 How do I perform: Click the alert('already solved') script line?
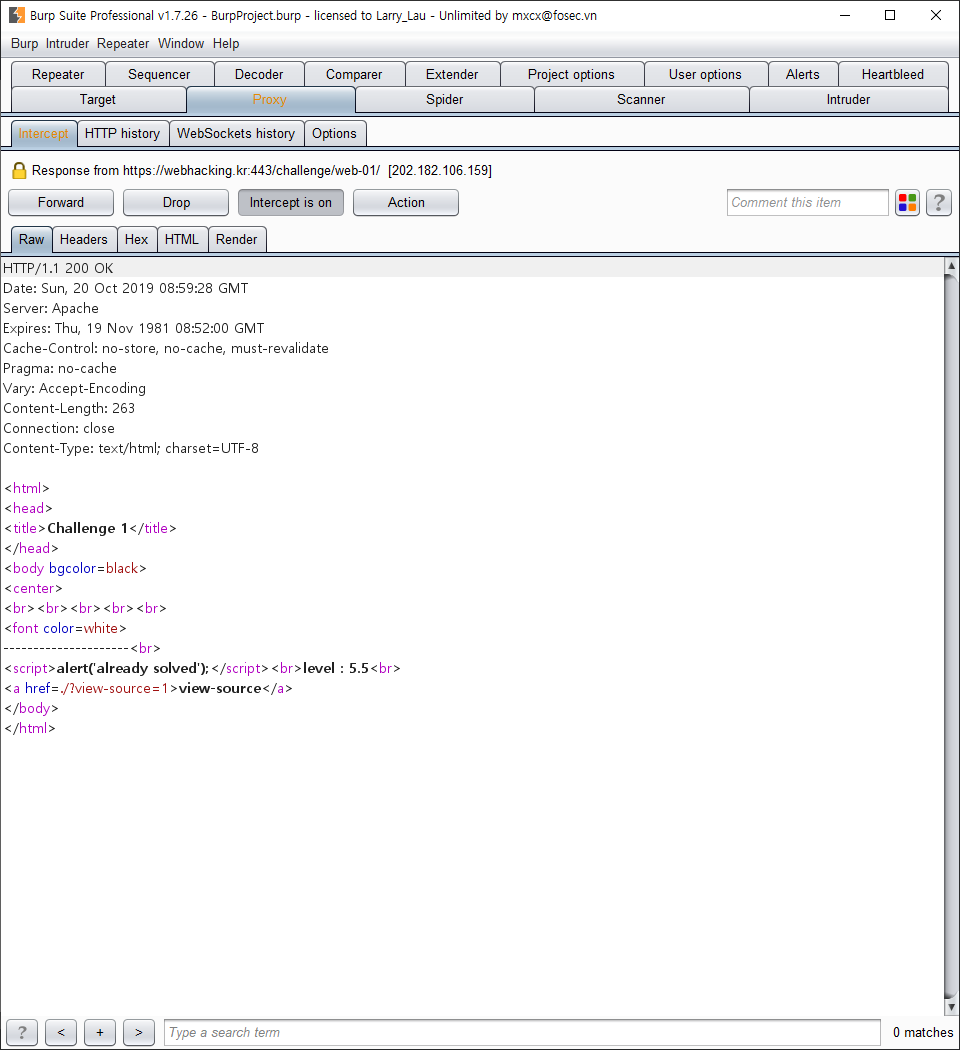pos(202,668)
